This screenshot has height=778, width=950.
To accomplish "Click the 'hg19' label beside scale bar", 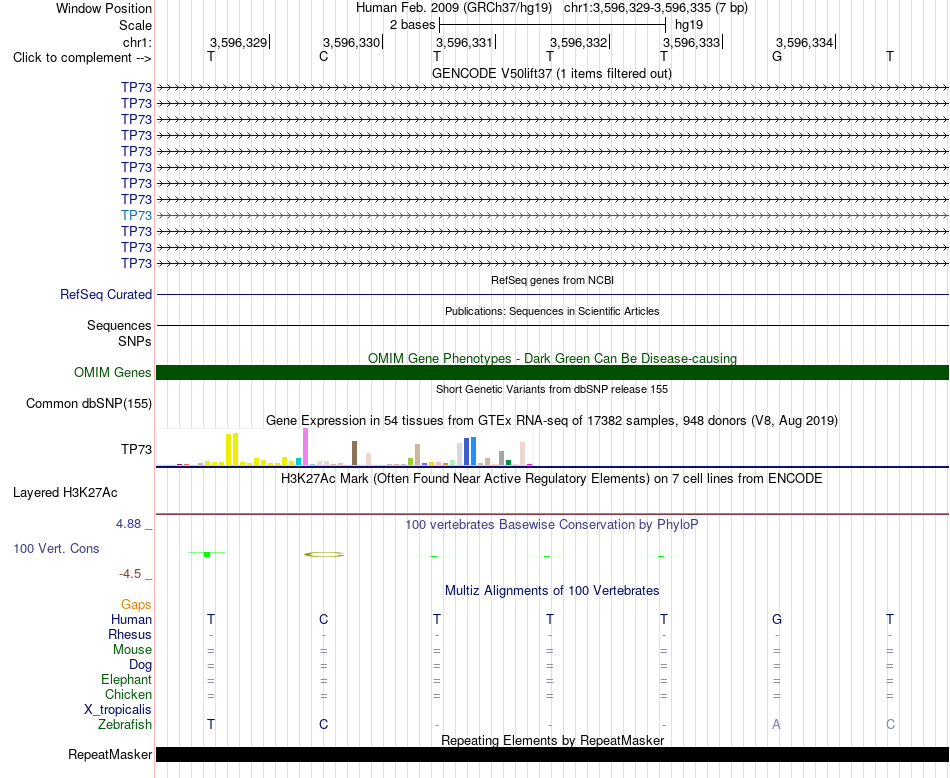I will [689, 25].
